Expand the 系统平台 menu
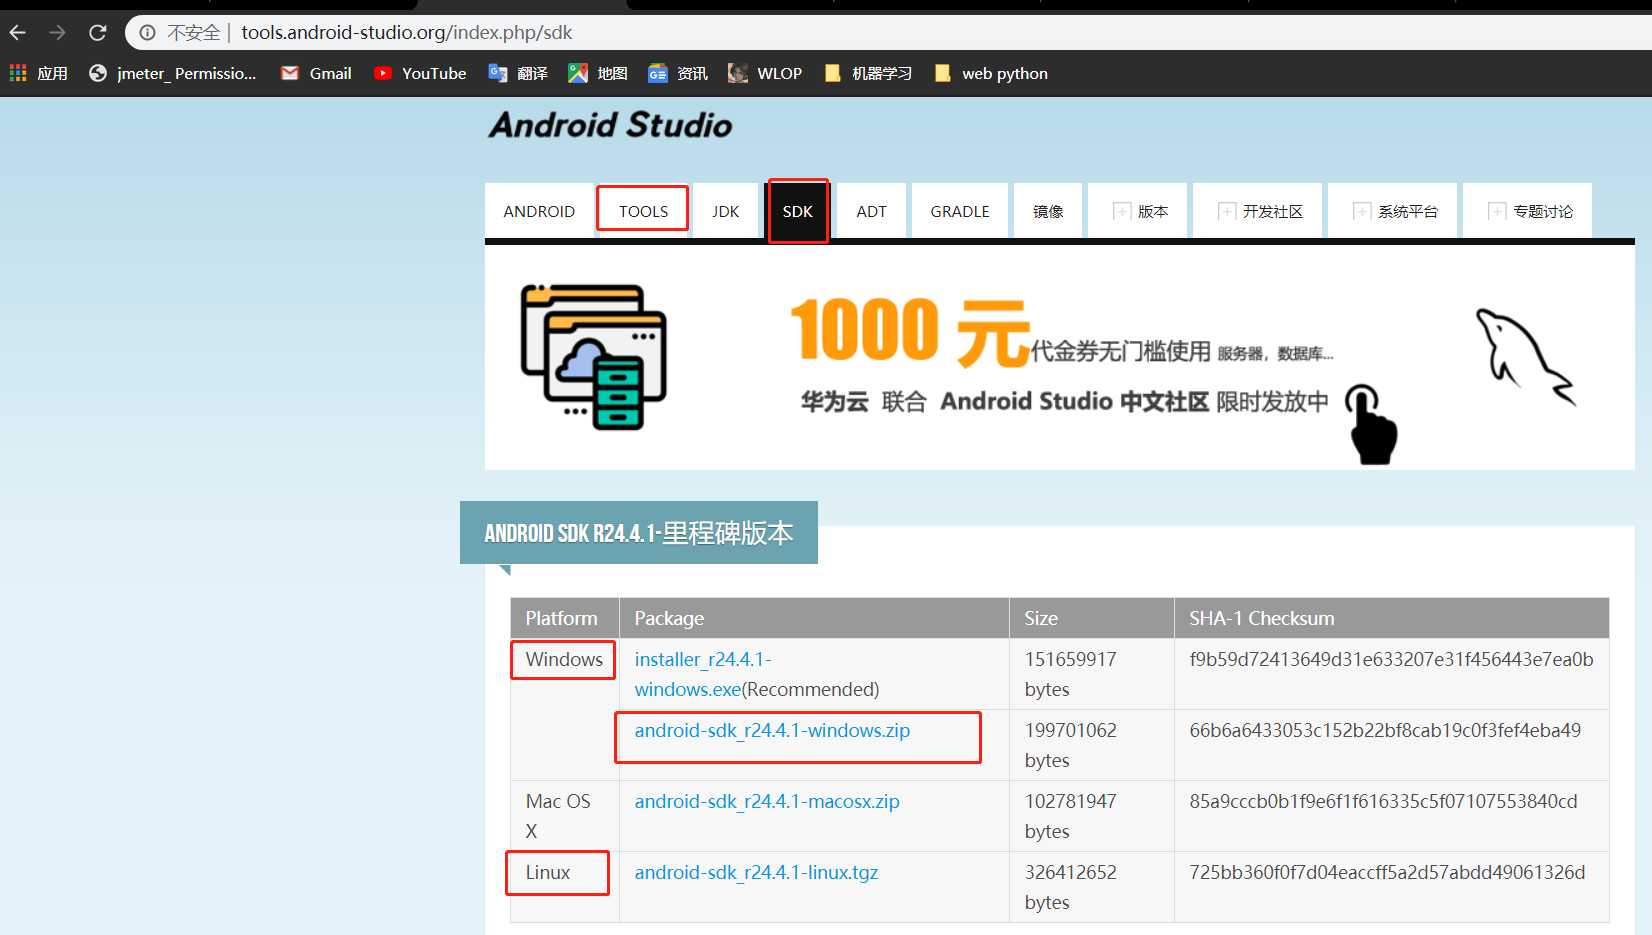This screenshot has width=1652, height=935. (x=1393, y=211)
